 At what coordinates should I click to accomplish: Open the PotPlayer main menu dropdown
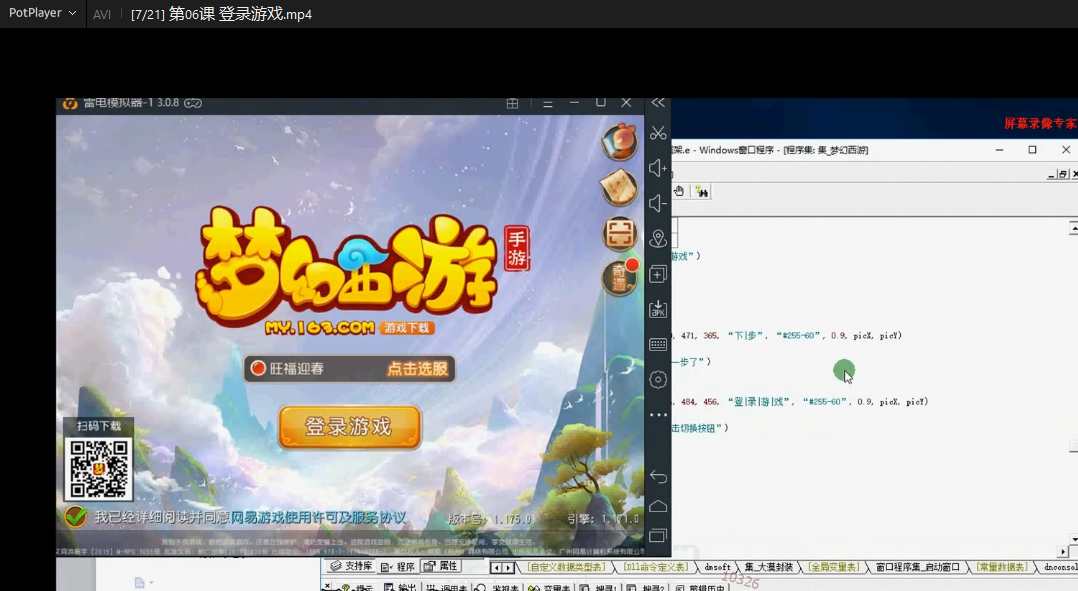tap(41, 13)
